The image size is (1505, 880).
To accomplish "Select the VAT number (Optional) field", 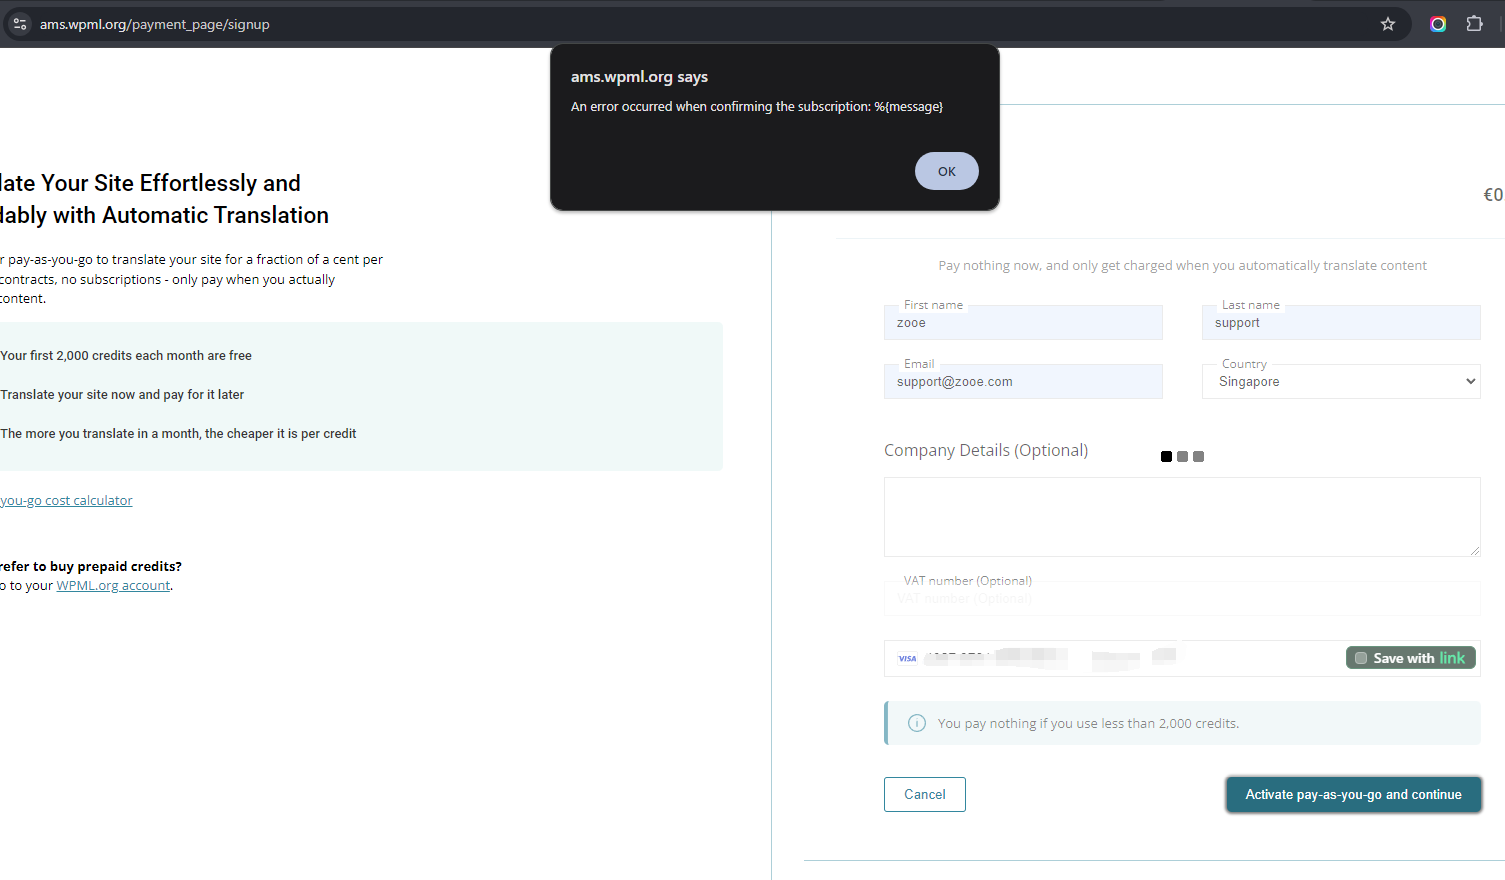I will tap(1182, 598).
